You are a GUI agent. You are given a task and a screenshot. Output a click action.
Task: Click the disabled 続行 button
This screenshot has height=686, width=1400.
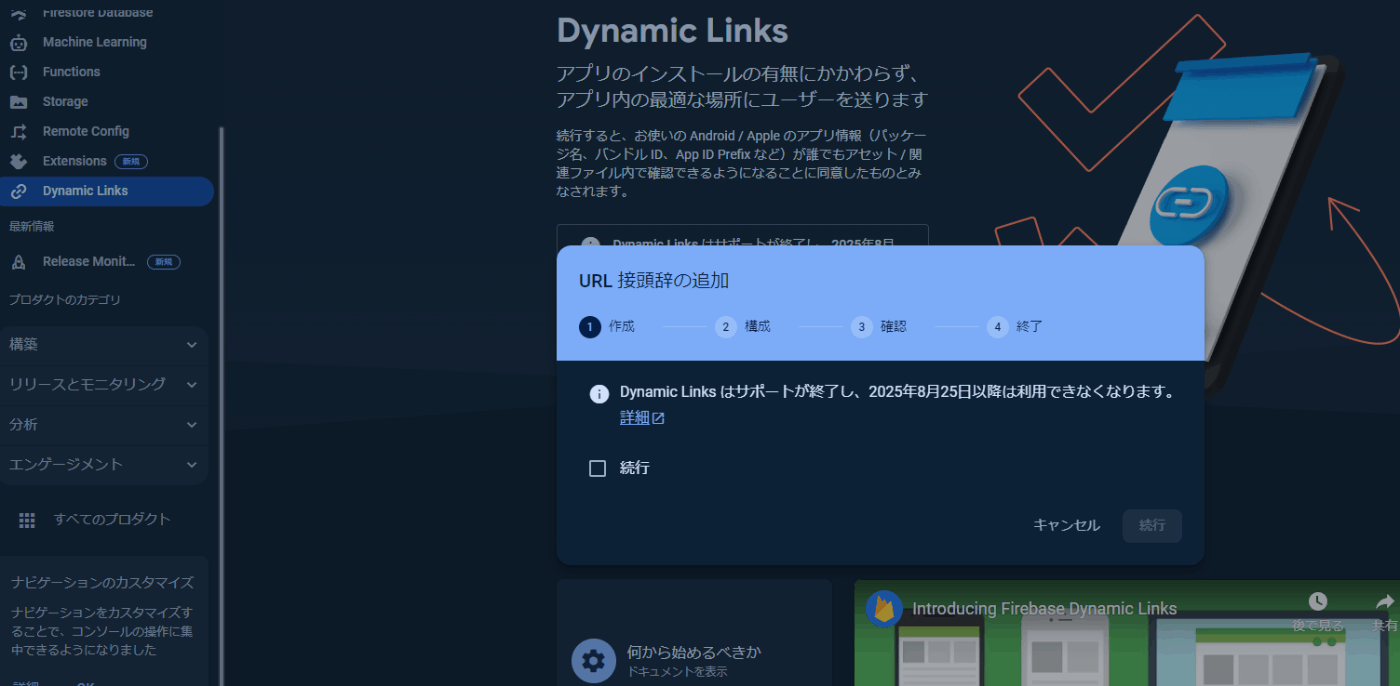[1152, 525]
